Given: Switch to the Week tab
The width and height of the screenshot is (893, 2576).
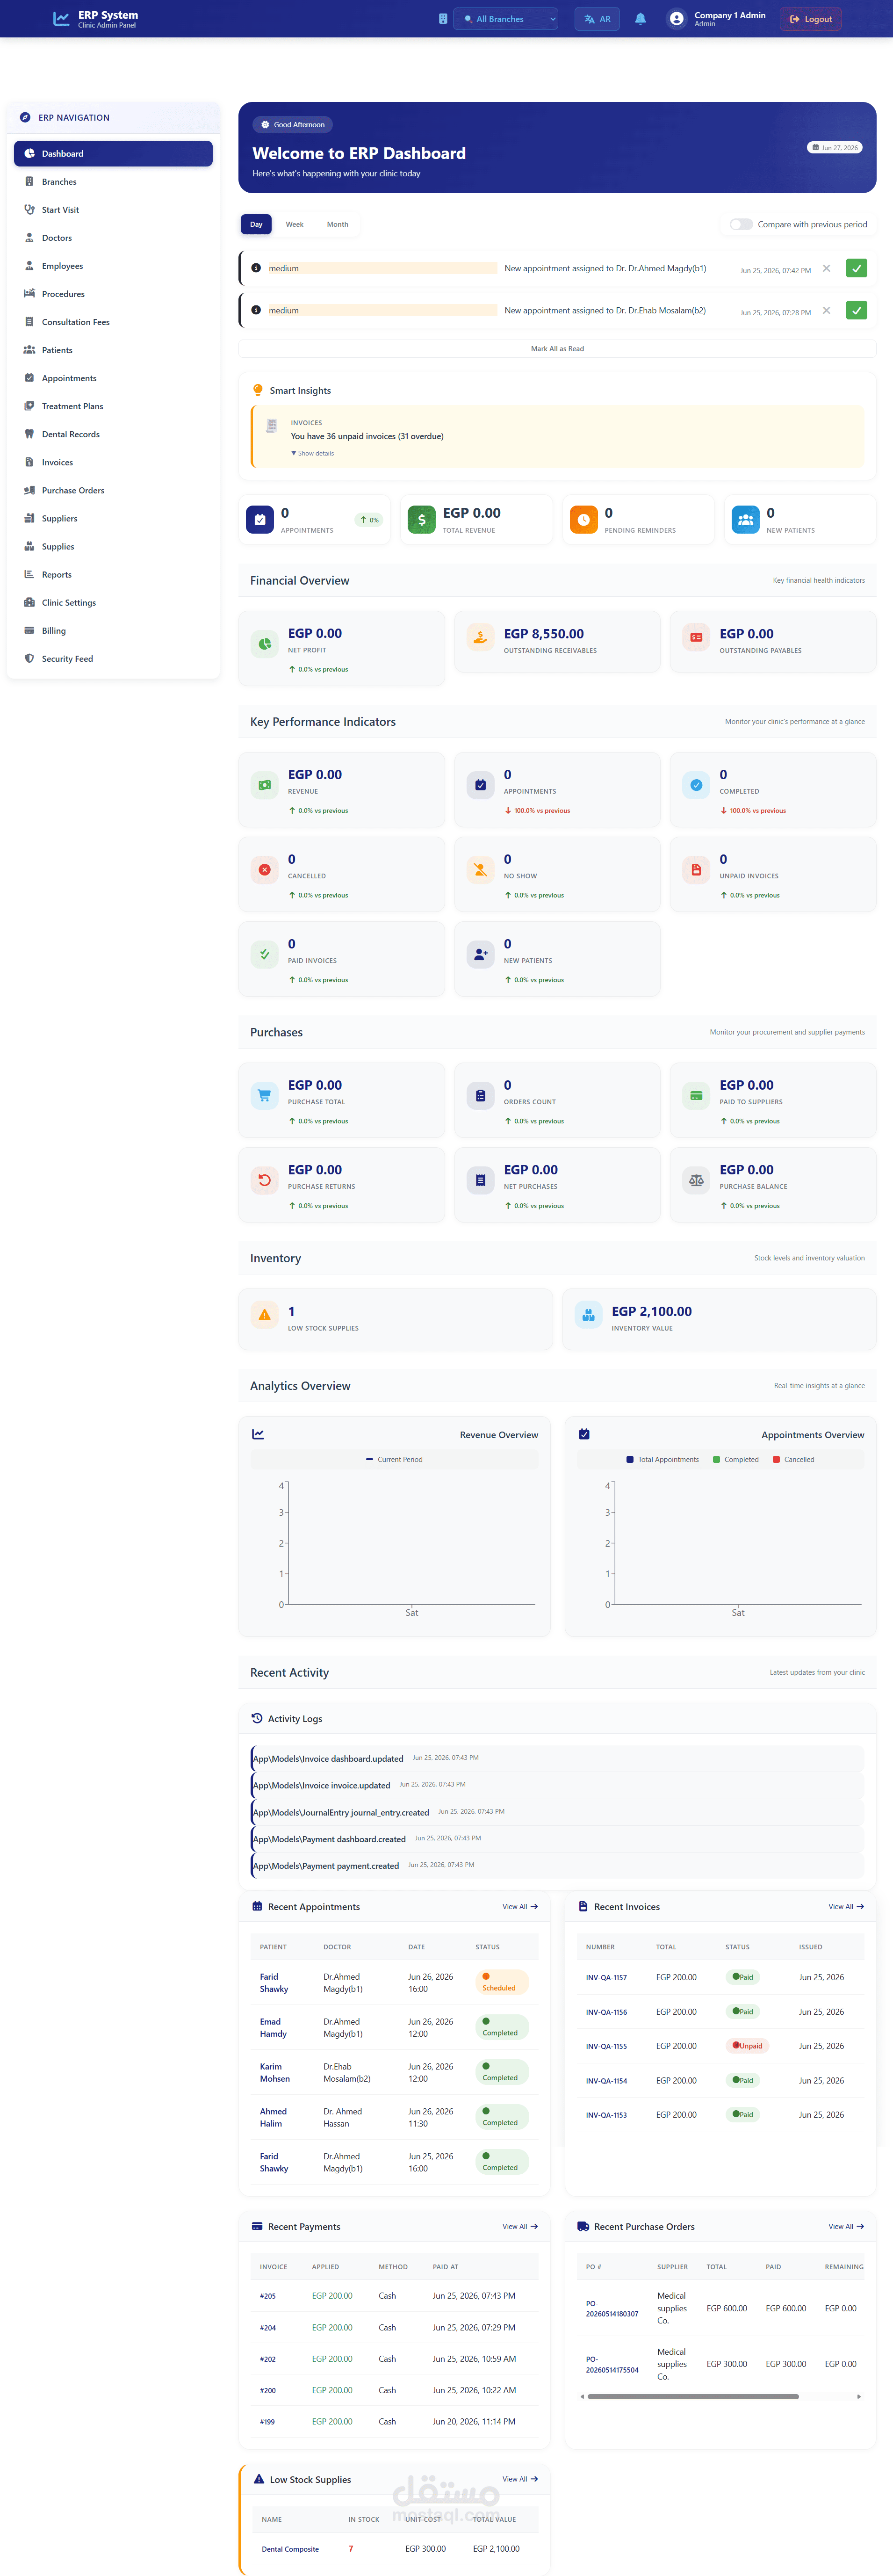Looking at the screenshot, I should [x=294, y=224].
